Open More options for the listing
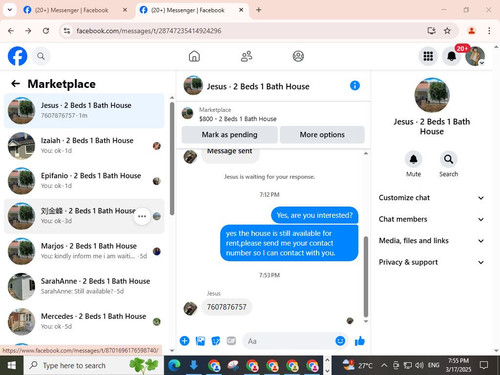500x375 pixels. tap(322, 135)
